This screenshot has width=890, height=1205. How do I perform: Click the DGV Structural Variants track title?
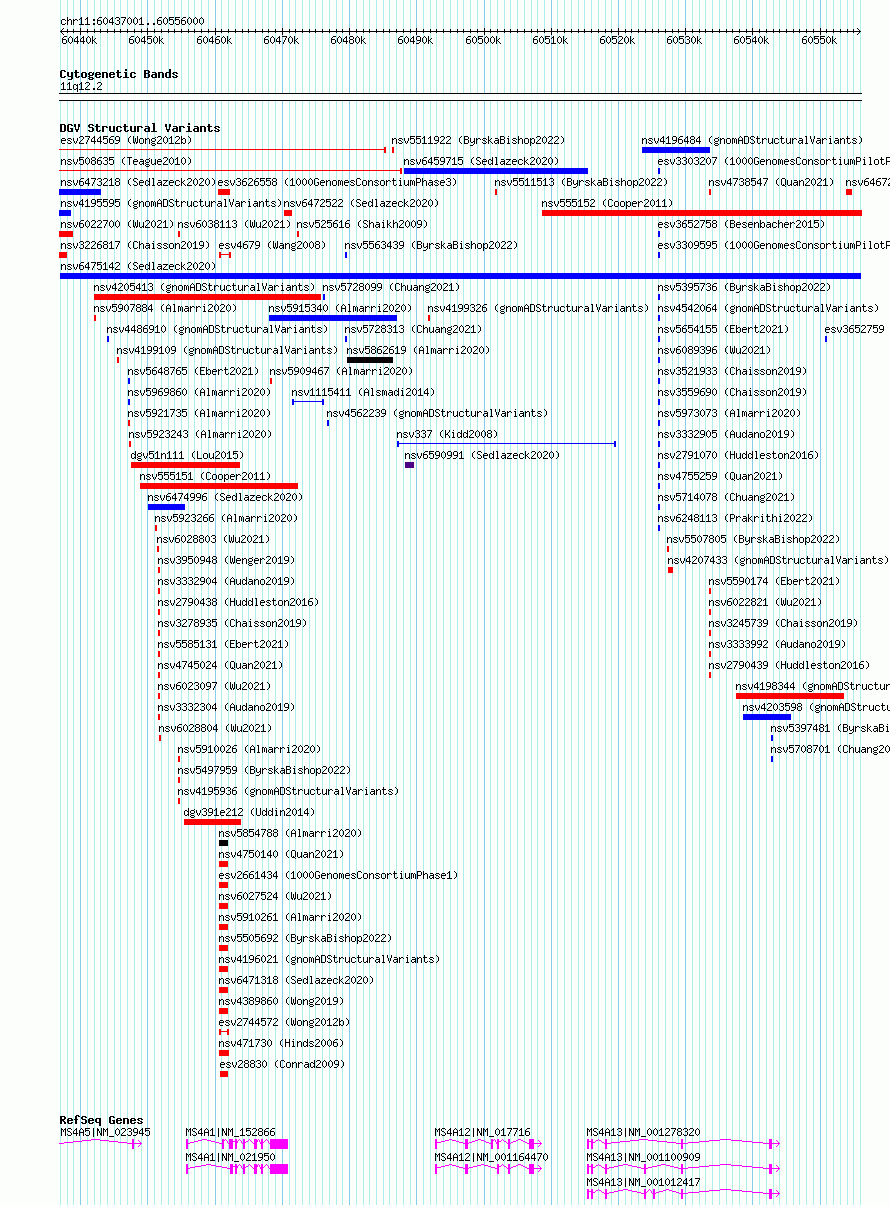tap(140, 128)
